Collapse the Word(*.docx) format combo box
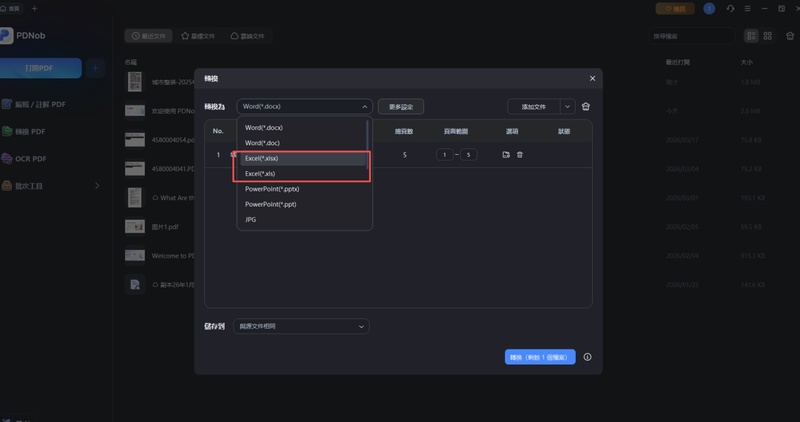This screenshot has width=800, height=422. click(x=304, y=106)
